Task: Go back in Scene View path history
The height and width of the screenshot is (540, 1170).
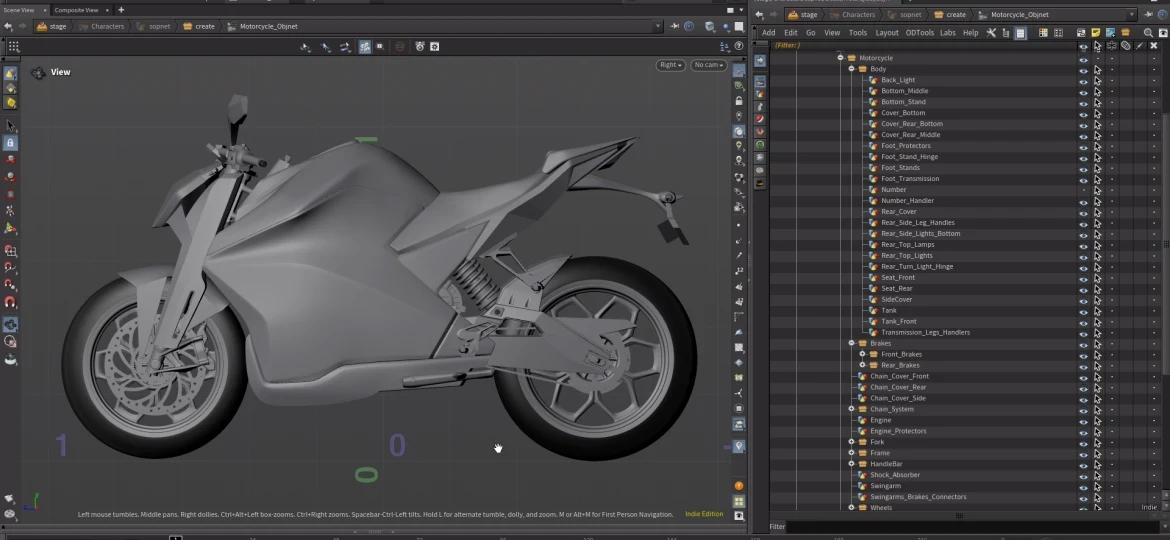Action: tap(8, 26)
